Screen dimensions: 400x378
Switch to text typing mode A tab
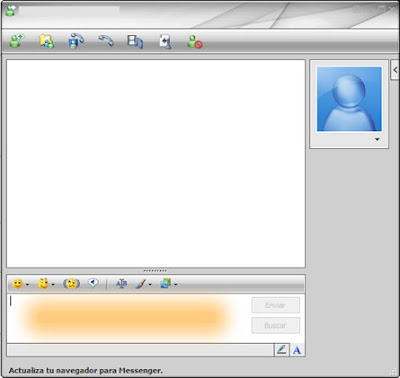point(297,350)
